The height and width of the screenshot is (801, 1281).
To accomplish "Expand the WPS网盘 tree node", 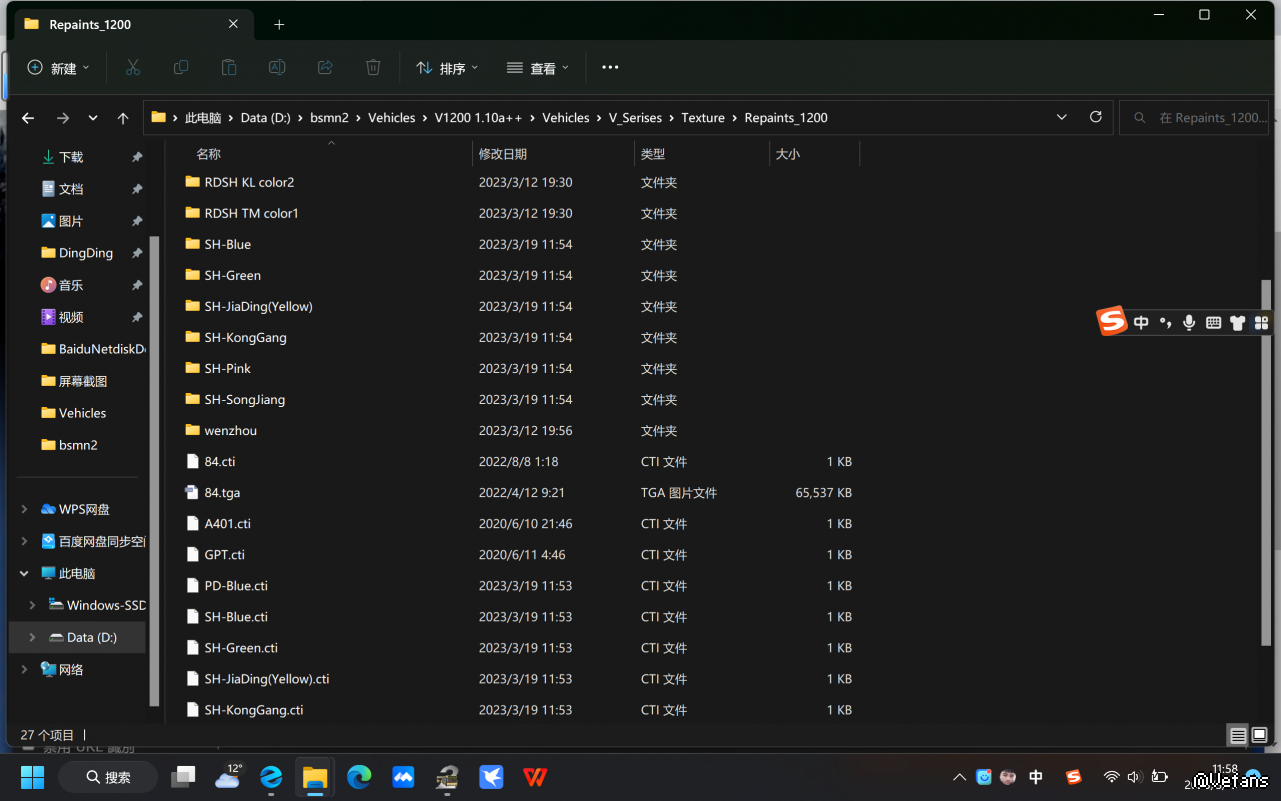I will click(24, 509).
